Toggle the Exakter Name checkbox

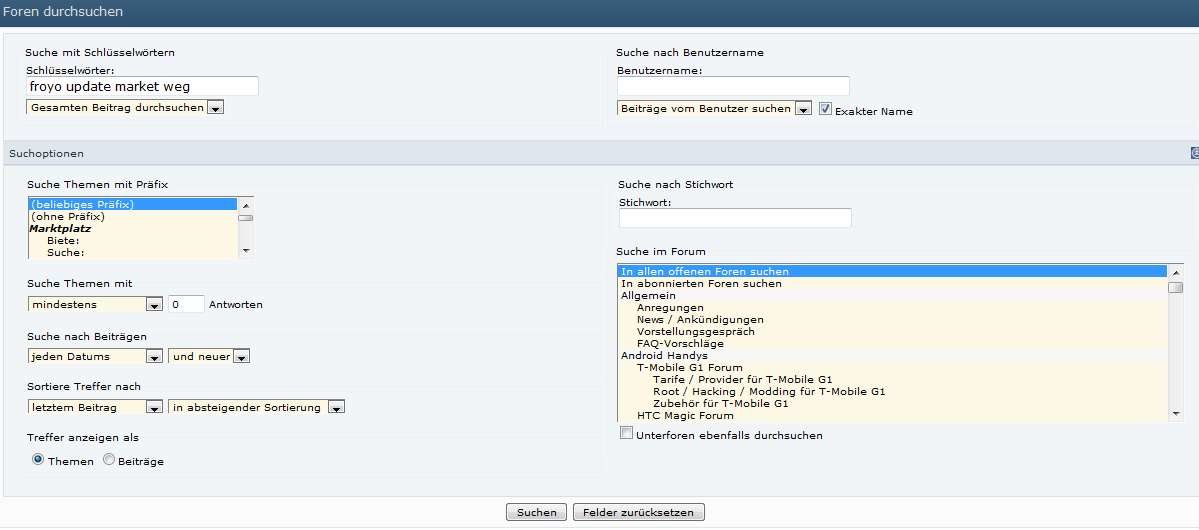tap(825, 109)
